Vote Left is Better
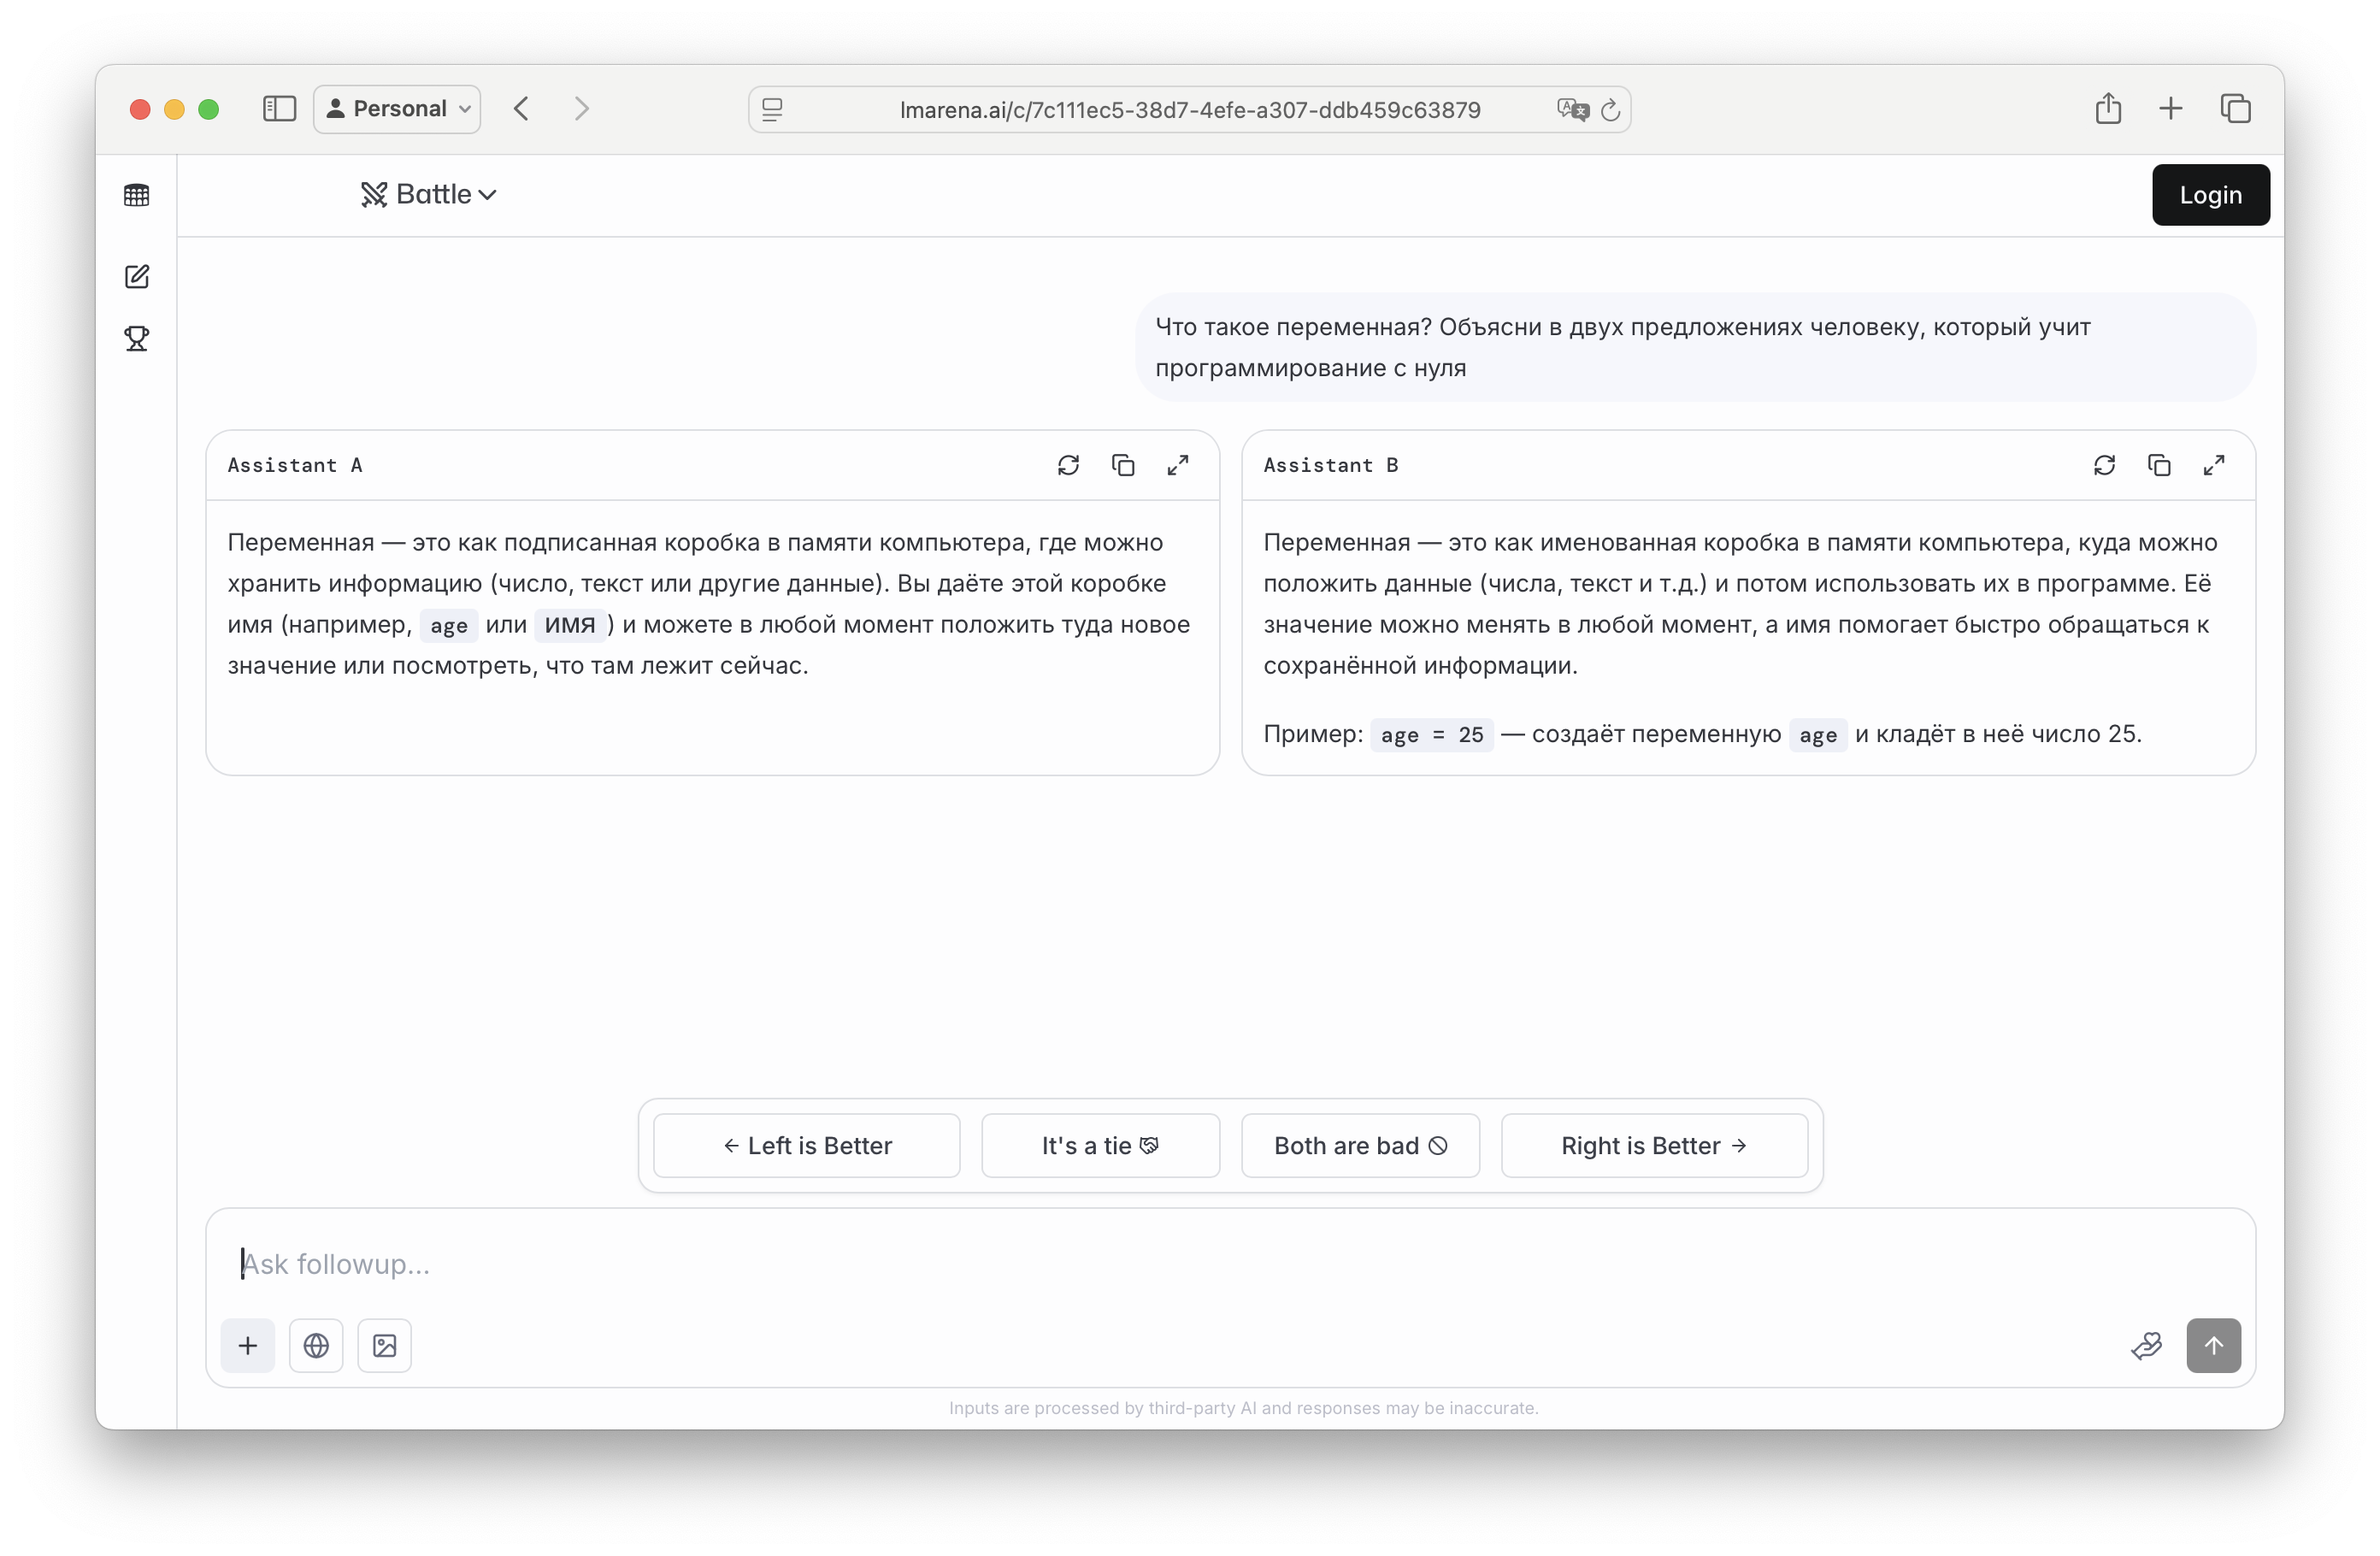Image resolution: width=2380 pixels, height=1556 pixels. [x=807, y=1145]
